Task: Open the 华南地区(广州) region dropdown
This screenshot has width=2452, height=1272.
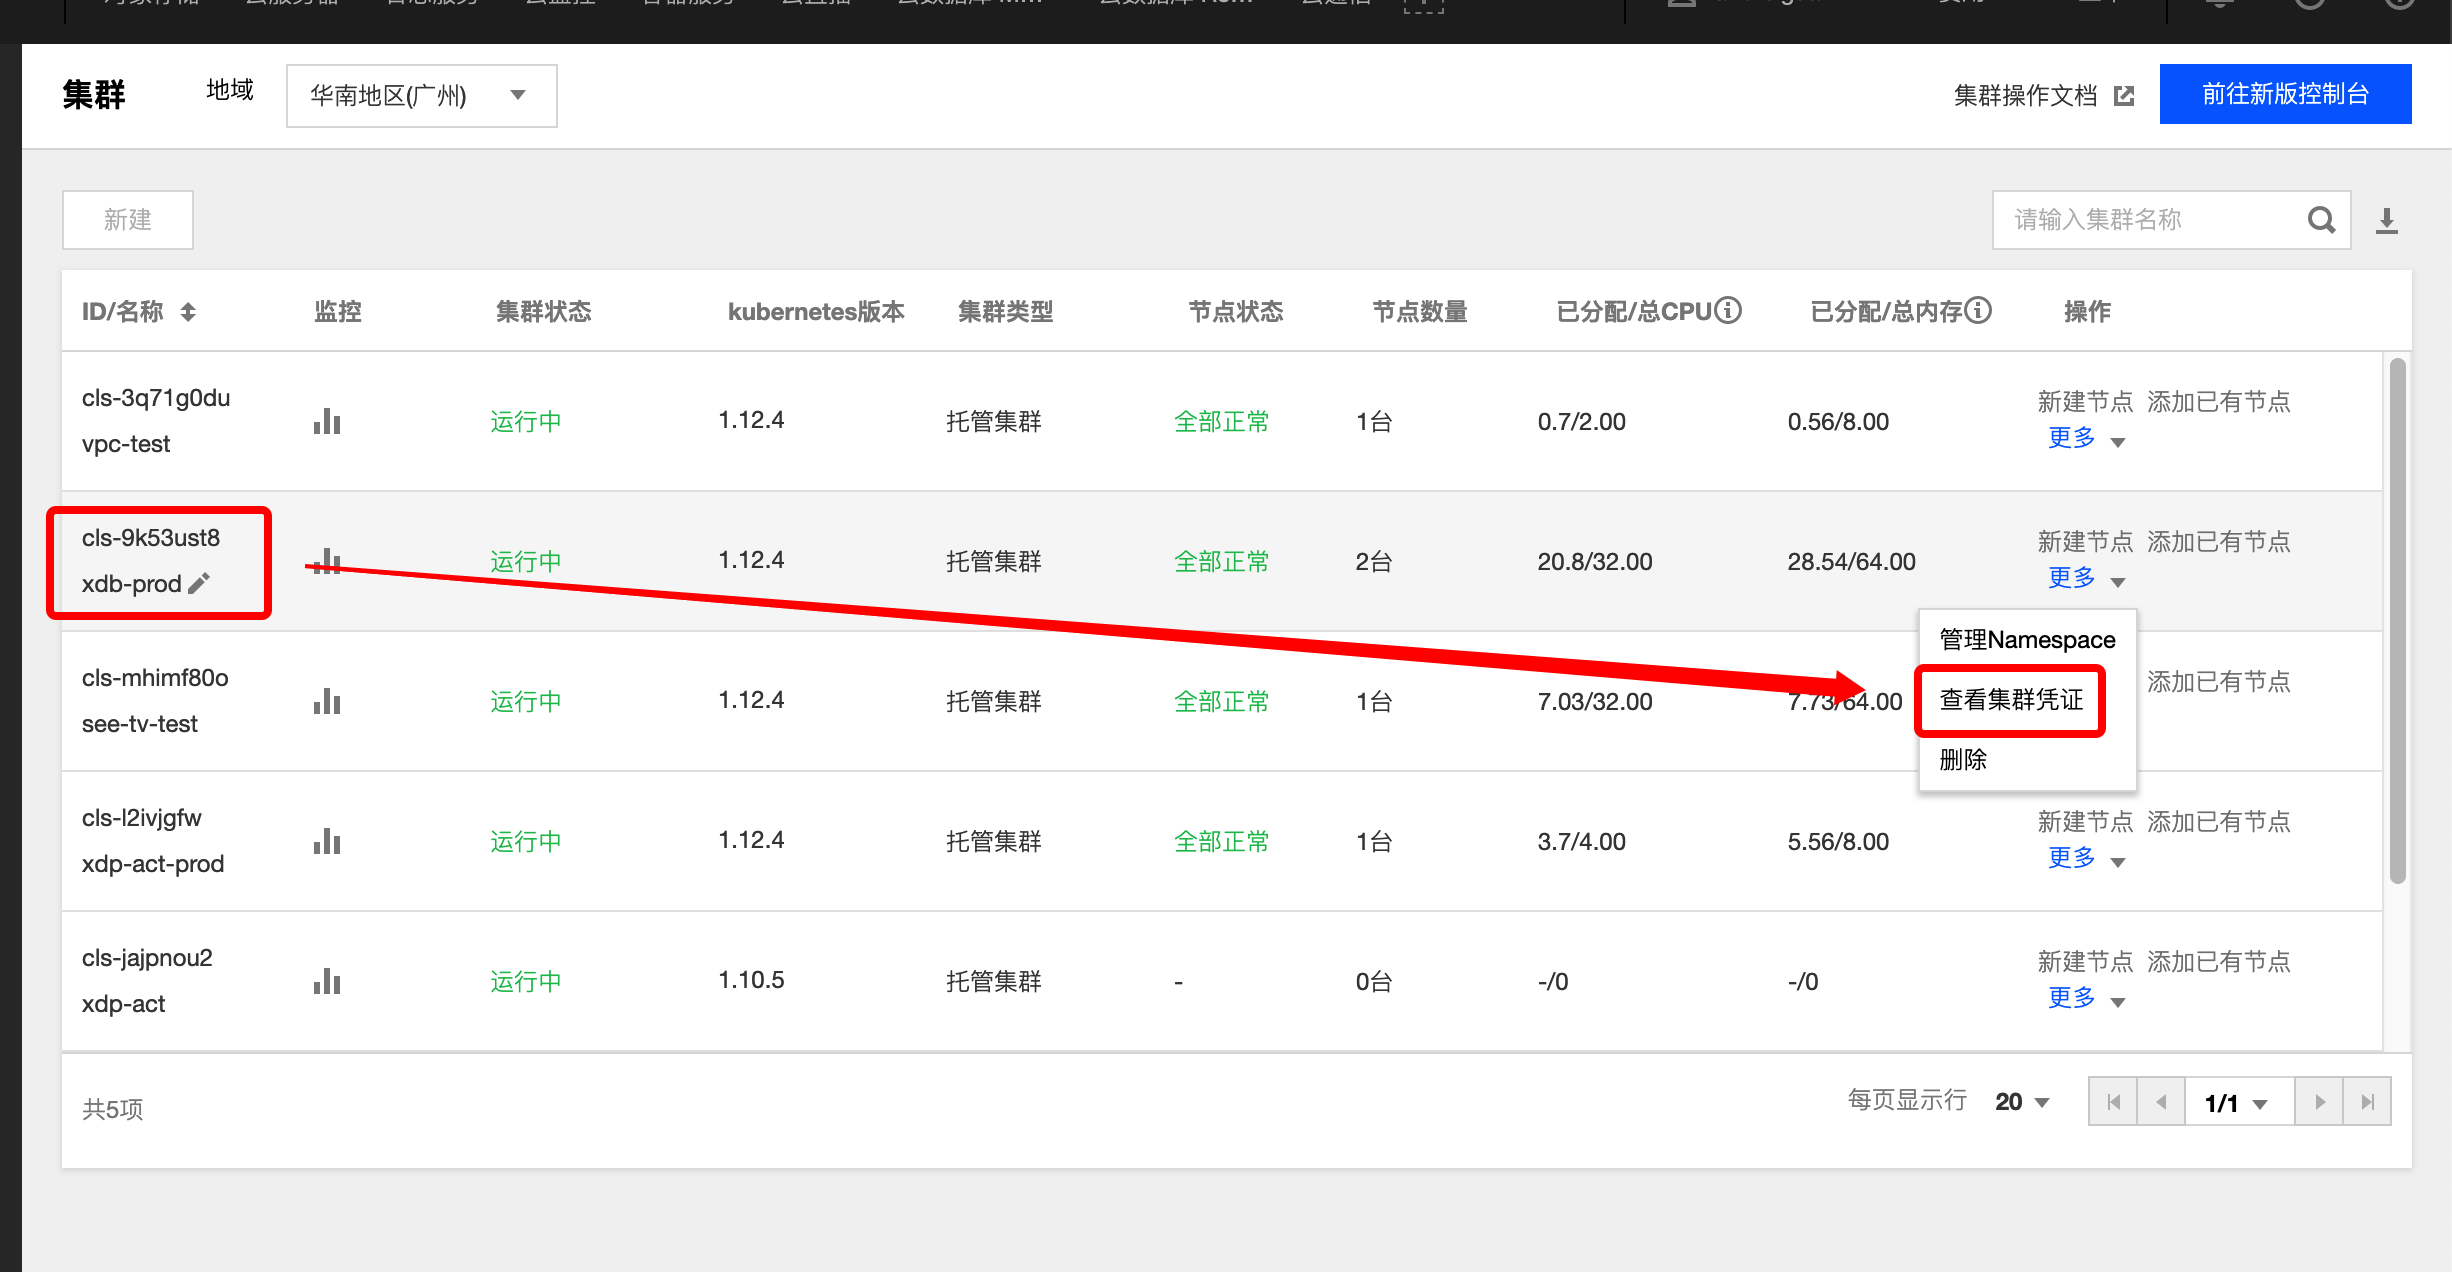Action: coord(421,96)
